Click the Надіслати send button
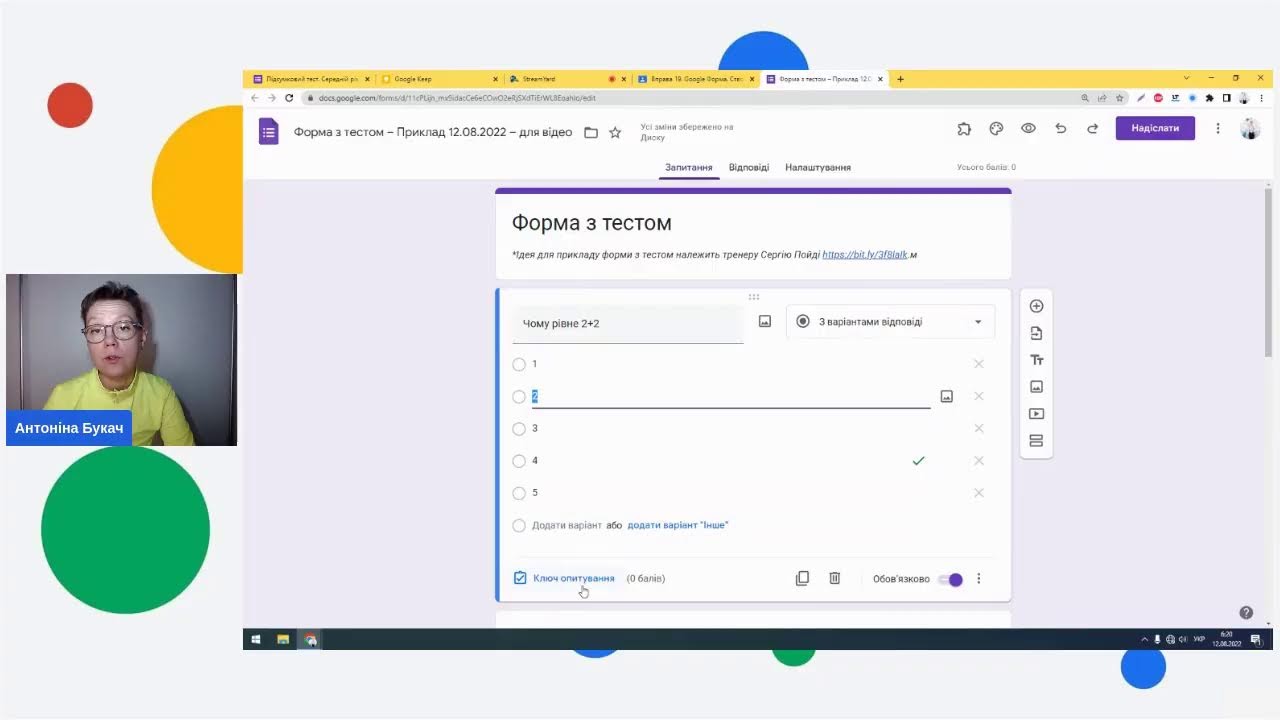The image size is (1280, 720). [1155, 128]
